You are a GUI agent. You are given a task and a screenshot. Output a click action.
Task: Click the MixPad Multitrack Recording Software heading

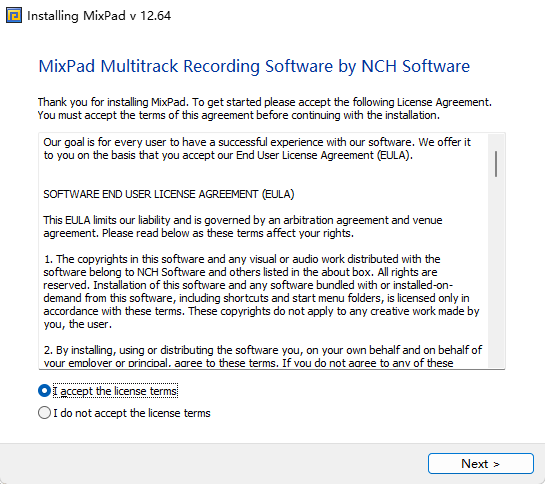pos(254,66)
